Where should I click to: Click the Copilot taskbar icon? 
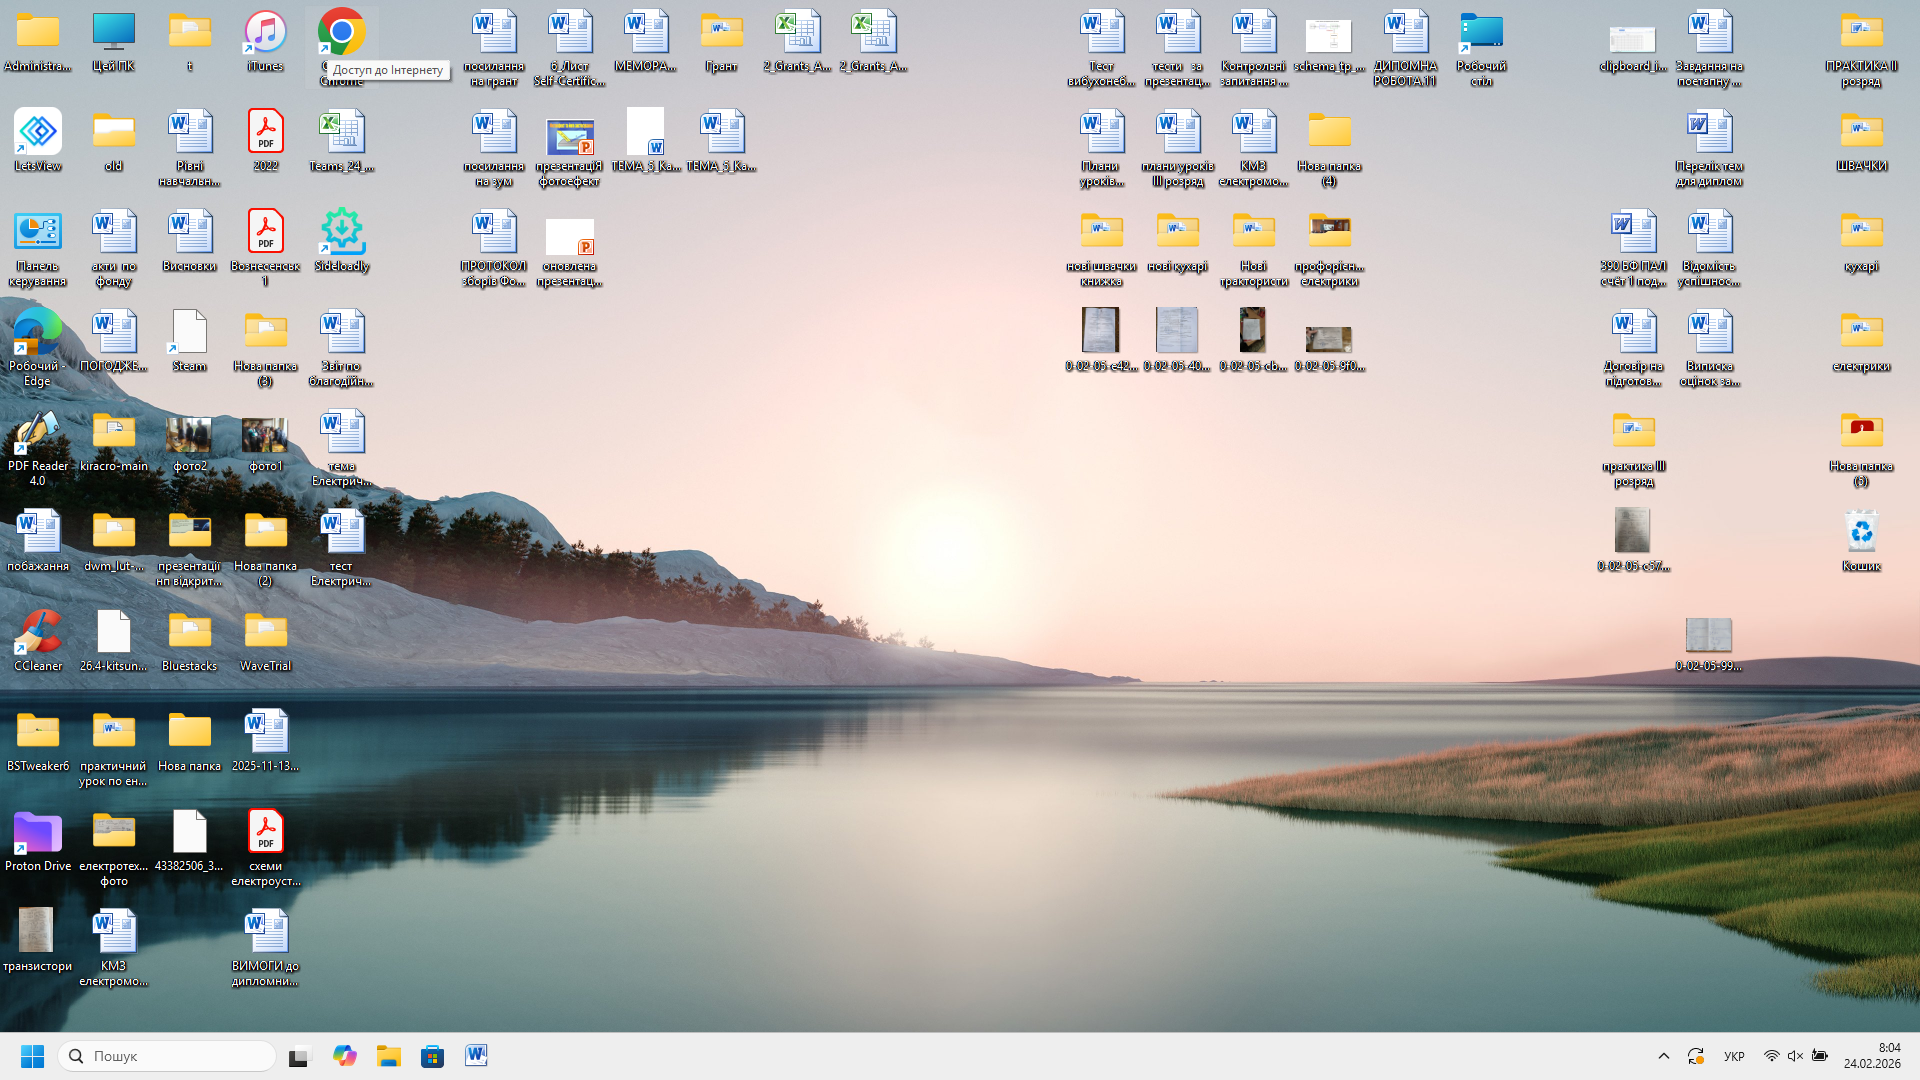coord(344,1056)
